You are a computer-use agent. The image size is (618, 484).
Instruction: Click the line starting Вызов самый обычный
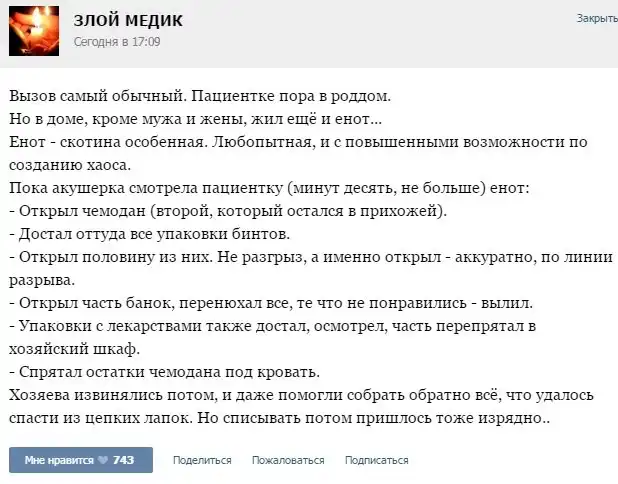(x=200, y=97)
